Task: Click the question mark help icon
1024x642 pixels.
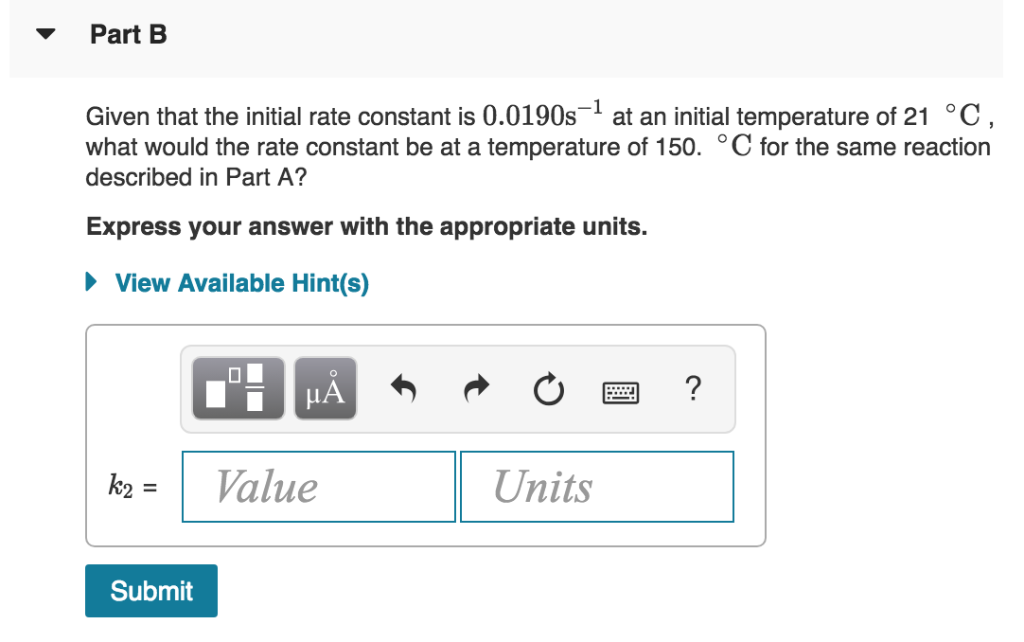Action: click(693, 390)
